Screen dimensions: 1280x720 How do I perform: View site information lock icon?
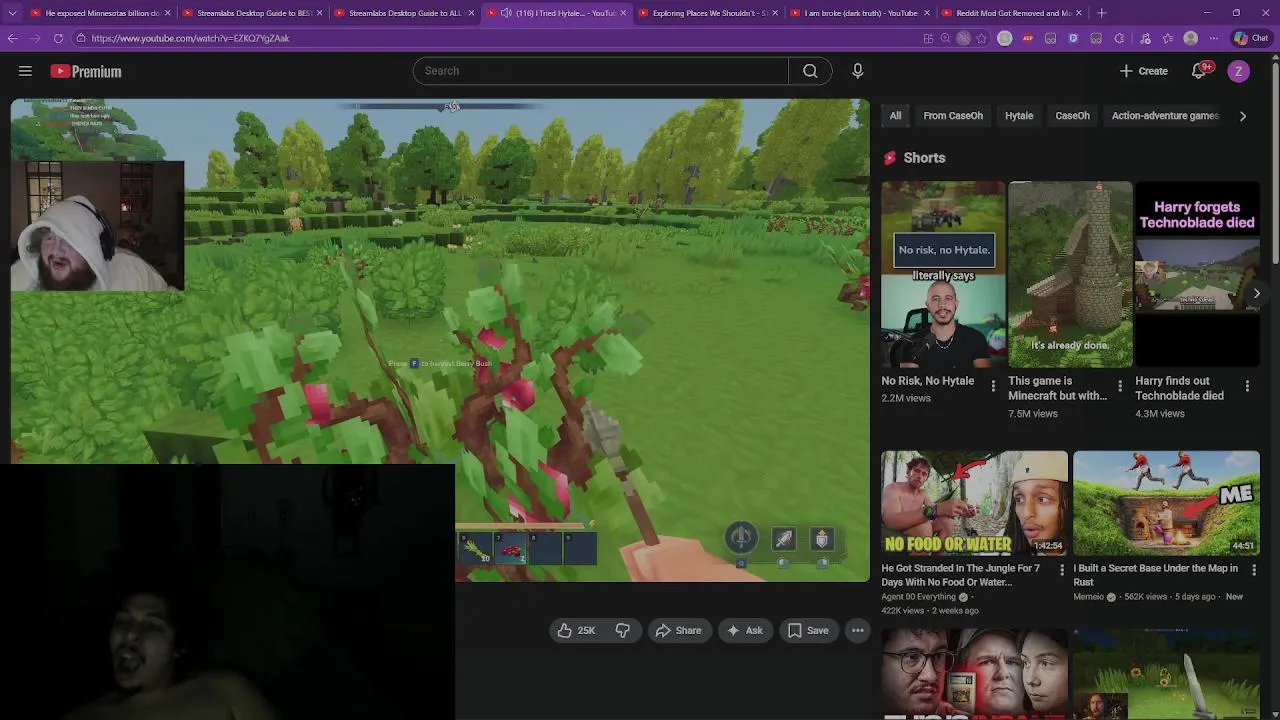click(81, 38)
